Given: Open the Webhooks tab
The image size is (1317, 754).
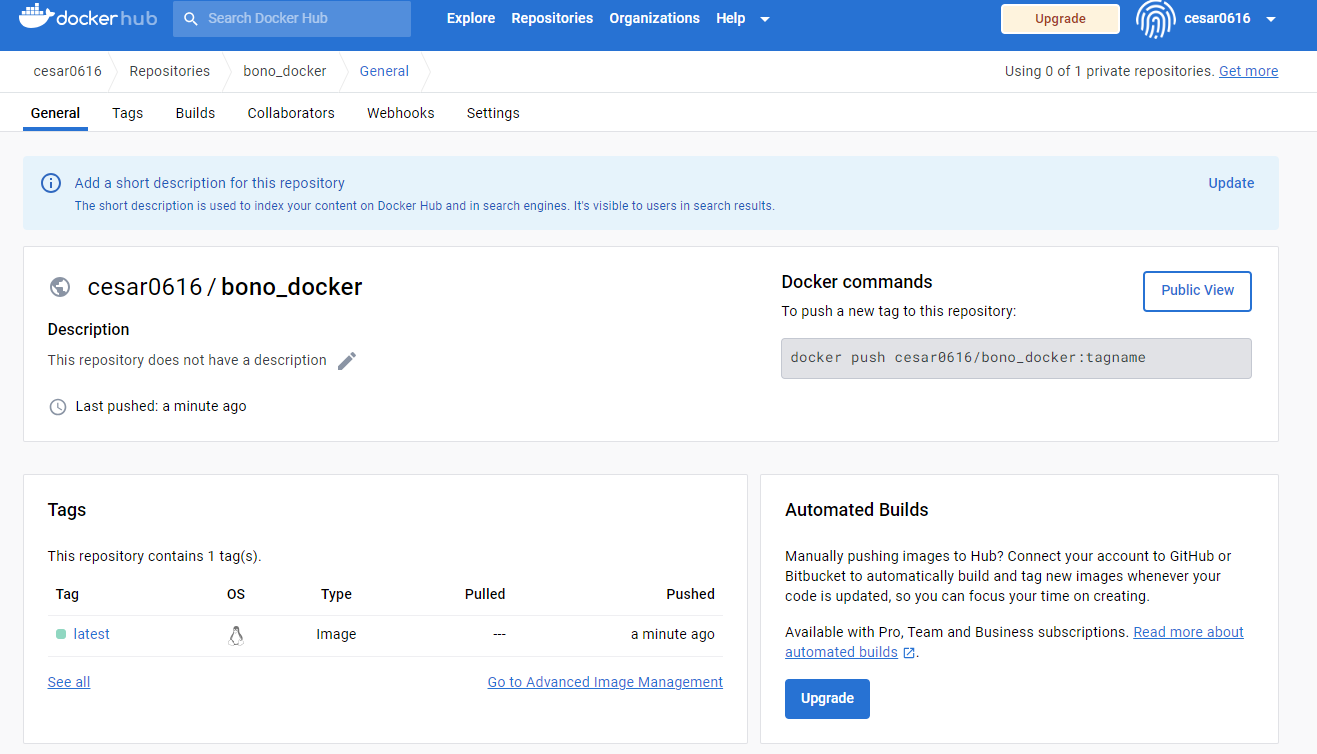Looking at the screenshot, I should pyautogui.click(x=400, y=113).
